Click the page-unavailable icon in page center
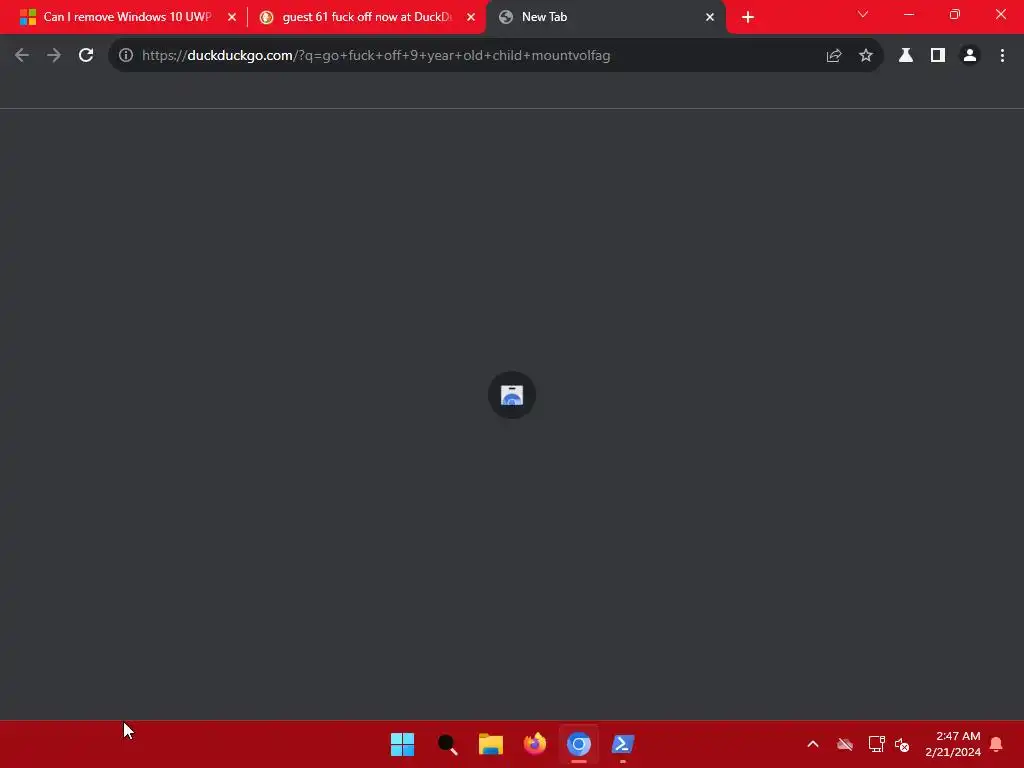1024x768 pixels. pyautogui.click(x=512, y=395)
